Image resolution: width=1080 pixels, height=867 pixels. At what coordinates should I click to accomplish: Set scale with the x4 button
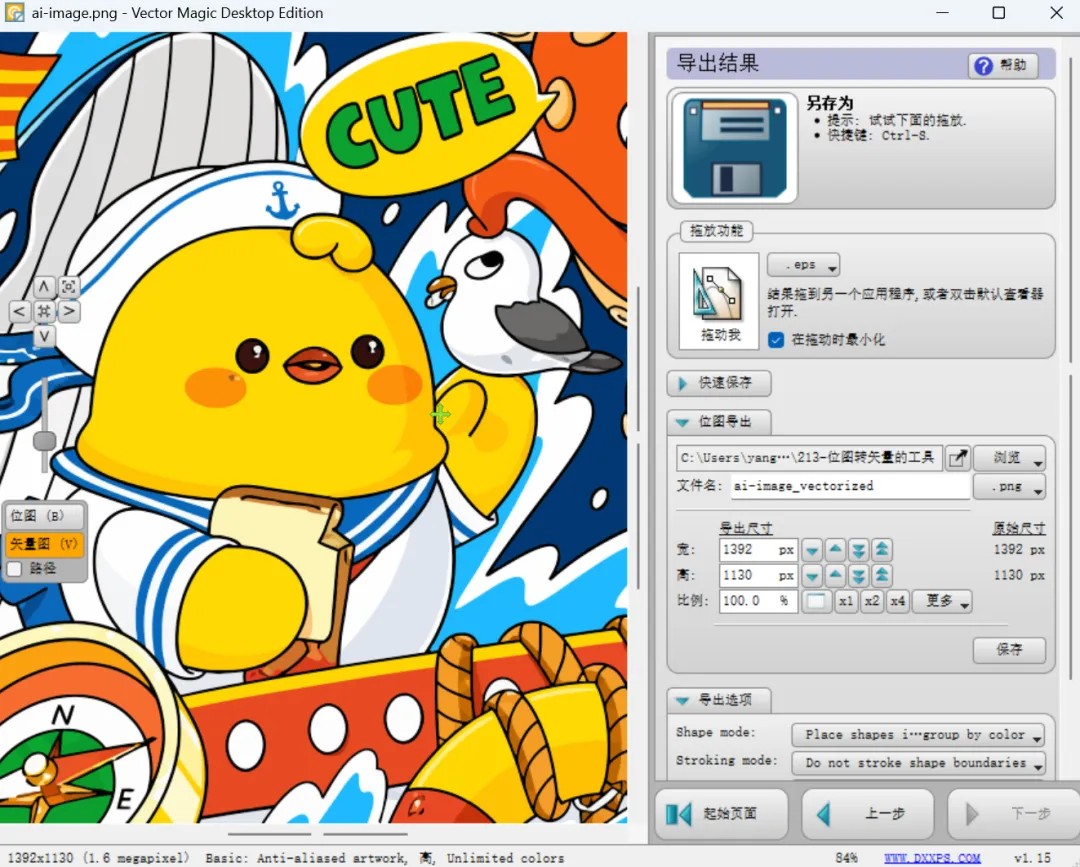click(897, 601)
